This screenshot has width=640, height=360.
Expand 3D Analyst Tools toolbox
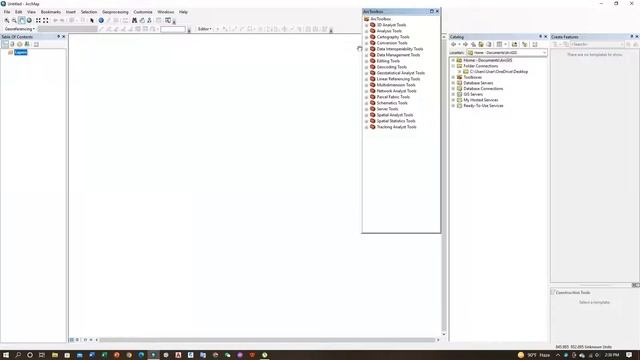point(367,25)
